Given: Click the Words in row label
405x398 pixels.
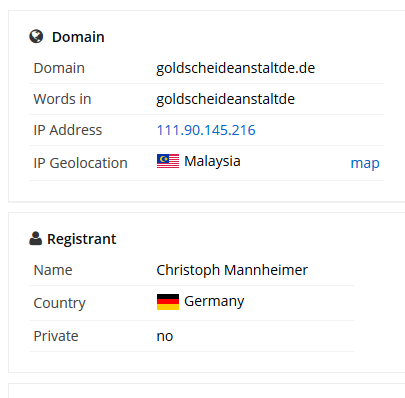Looking at the screenshot, I should [x=62, y=99].
